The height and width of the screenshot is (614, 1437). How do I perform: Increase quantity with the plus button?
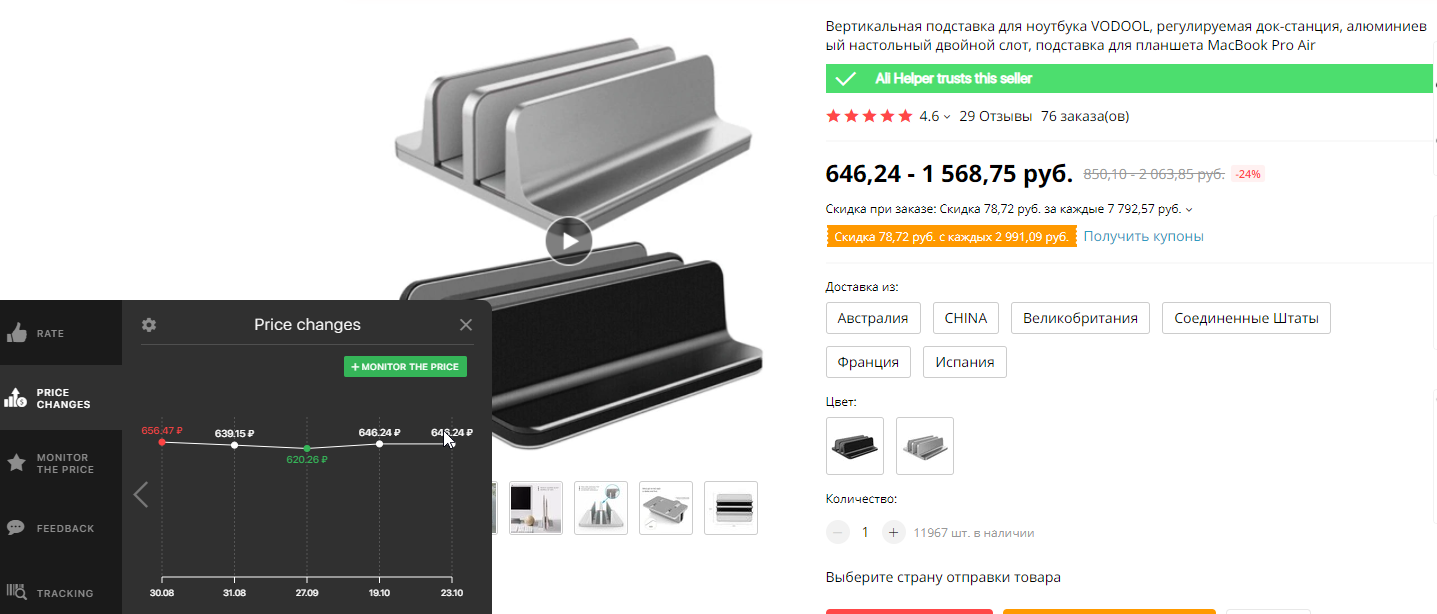pos(894,532)
